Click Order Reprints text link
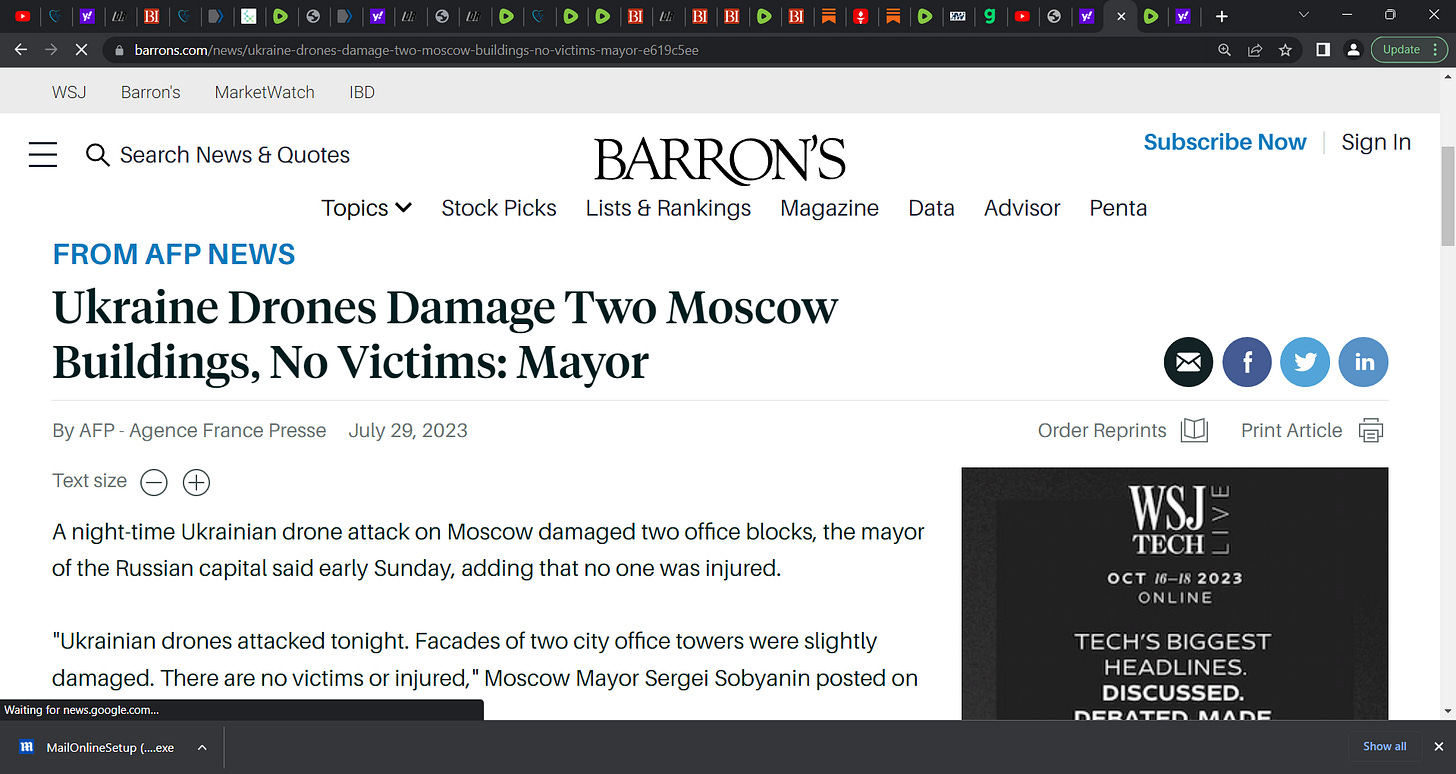Image resolution: width=1456 pixels, height=774 pixels. (1102, 431)
